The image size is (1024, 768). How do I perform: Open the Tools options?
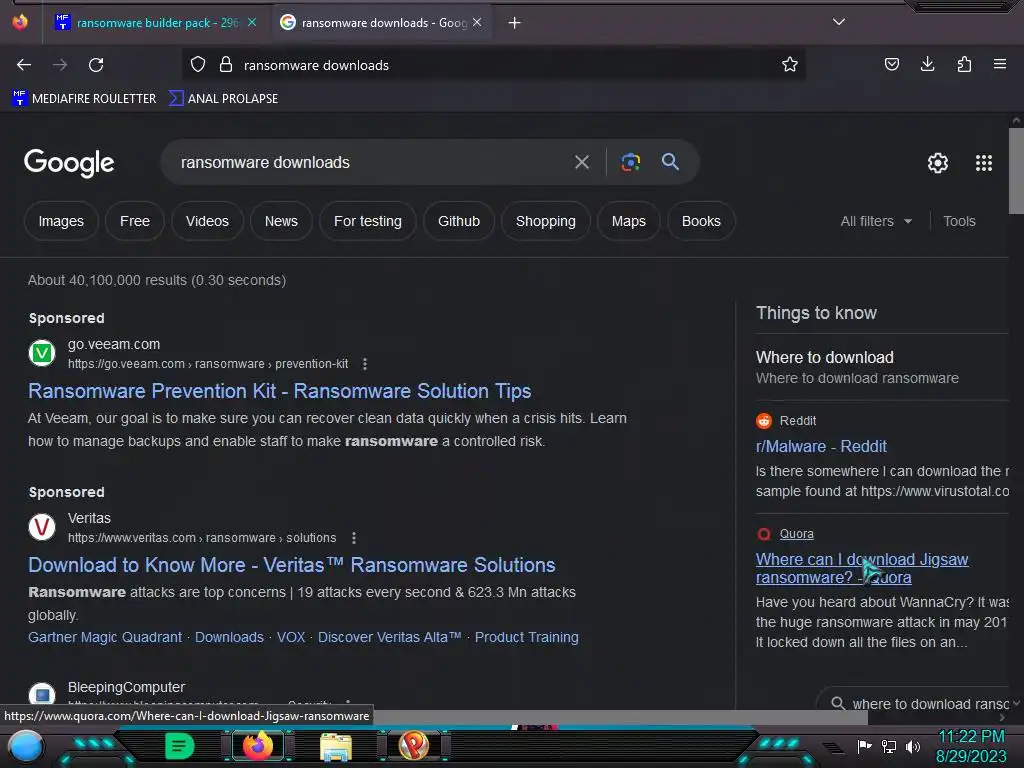(959, 221)
